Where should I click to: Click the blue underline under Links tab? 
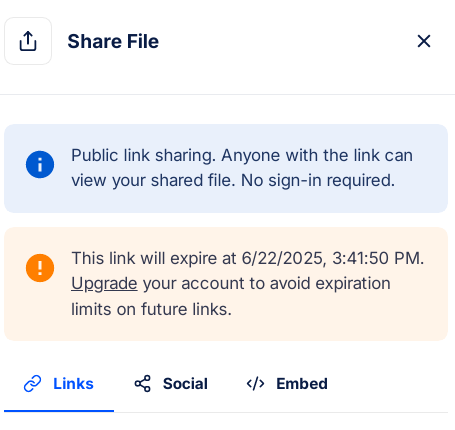coord(59,411)
